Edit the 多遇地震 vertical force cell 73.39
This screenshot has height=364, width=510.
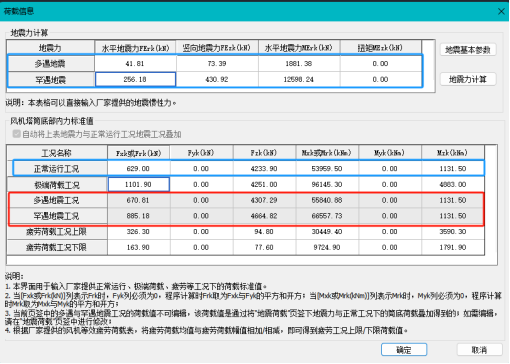point(217,64)
